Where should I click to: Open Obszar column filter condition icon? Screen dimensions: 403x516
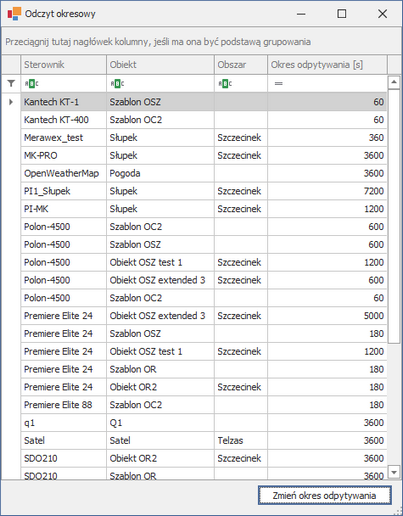coord(225,84)
